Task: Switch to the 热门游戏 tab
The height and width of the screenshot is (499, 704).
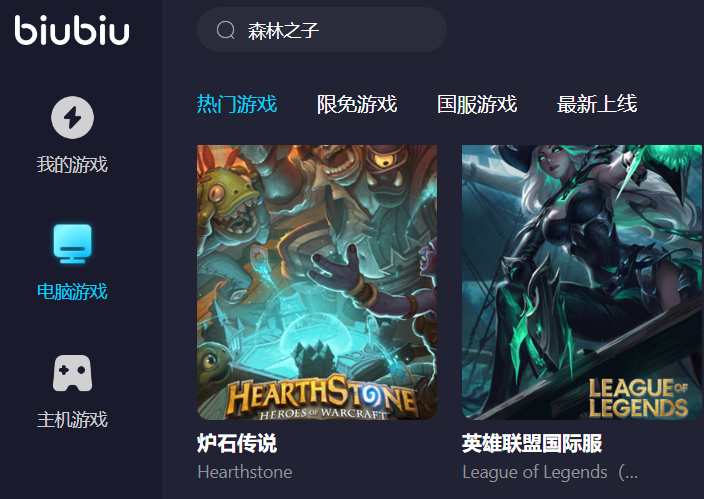Action: 237,104
